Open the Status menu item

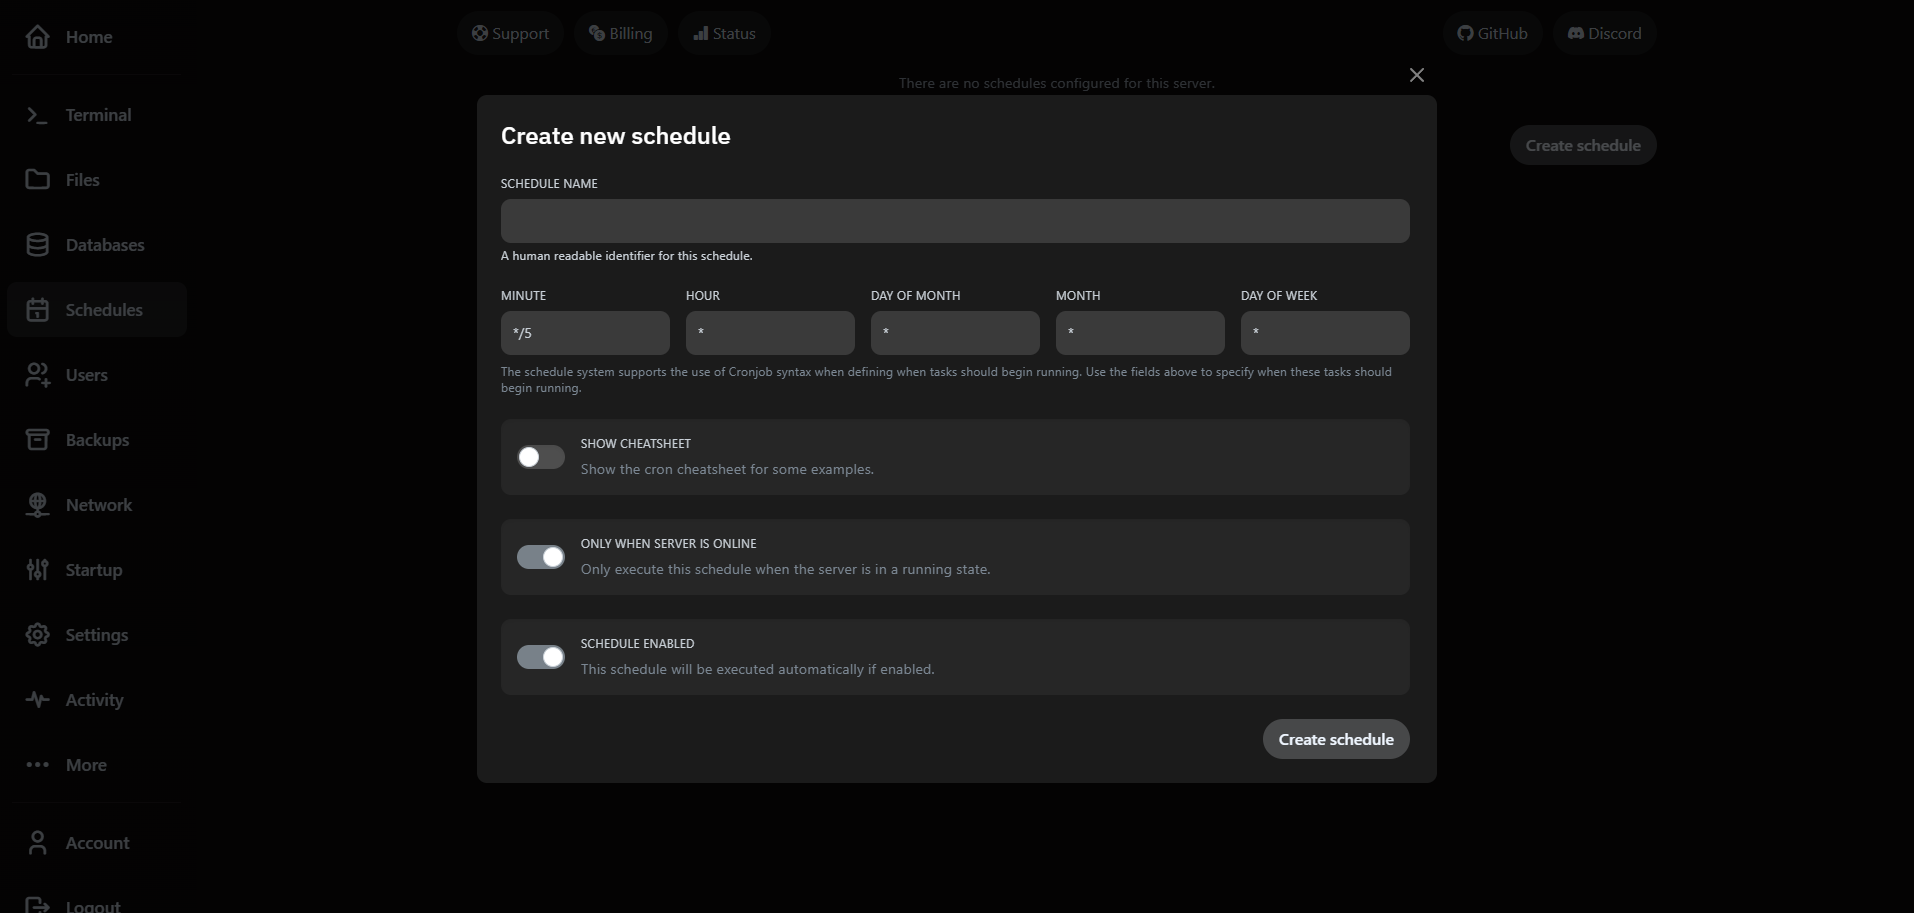(723, 32)
